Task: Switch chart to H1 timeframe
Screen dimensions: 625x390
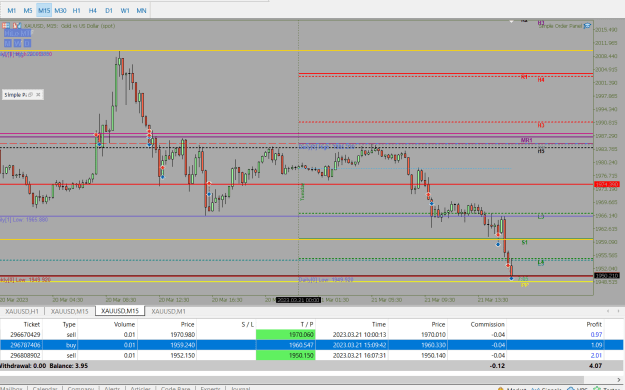Action: click(x=77, y=10)
